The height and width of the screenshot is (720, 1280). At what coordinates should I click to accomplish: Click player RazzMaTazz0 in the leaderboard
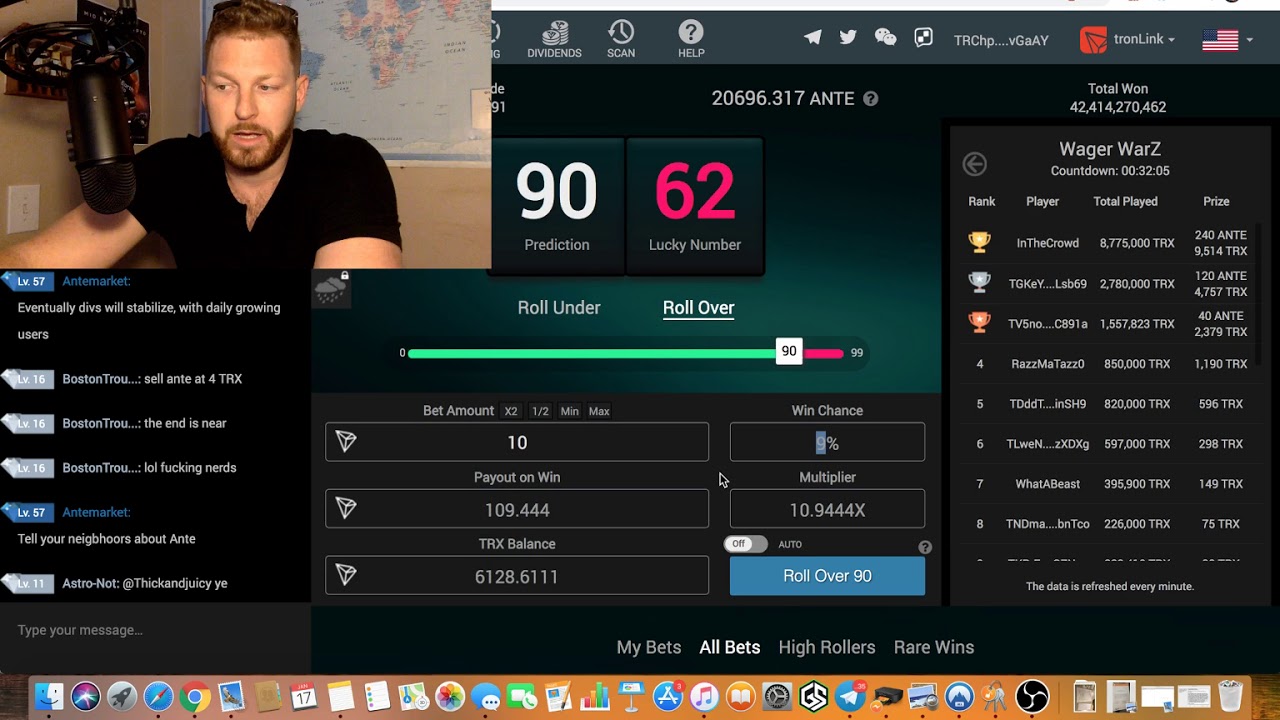coord(1047,364)
